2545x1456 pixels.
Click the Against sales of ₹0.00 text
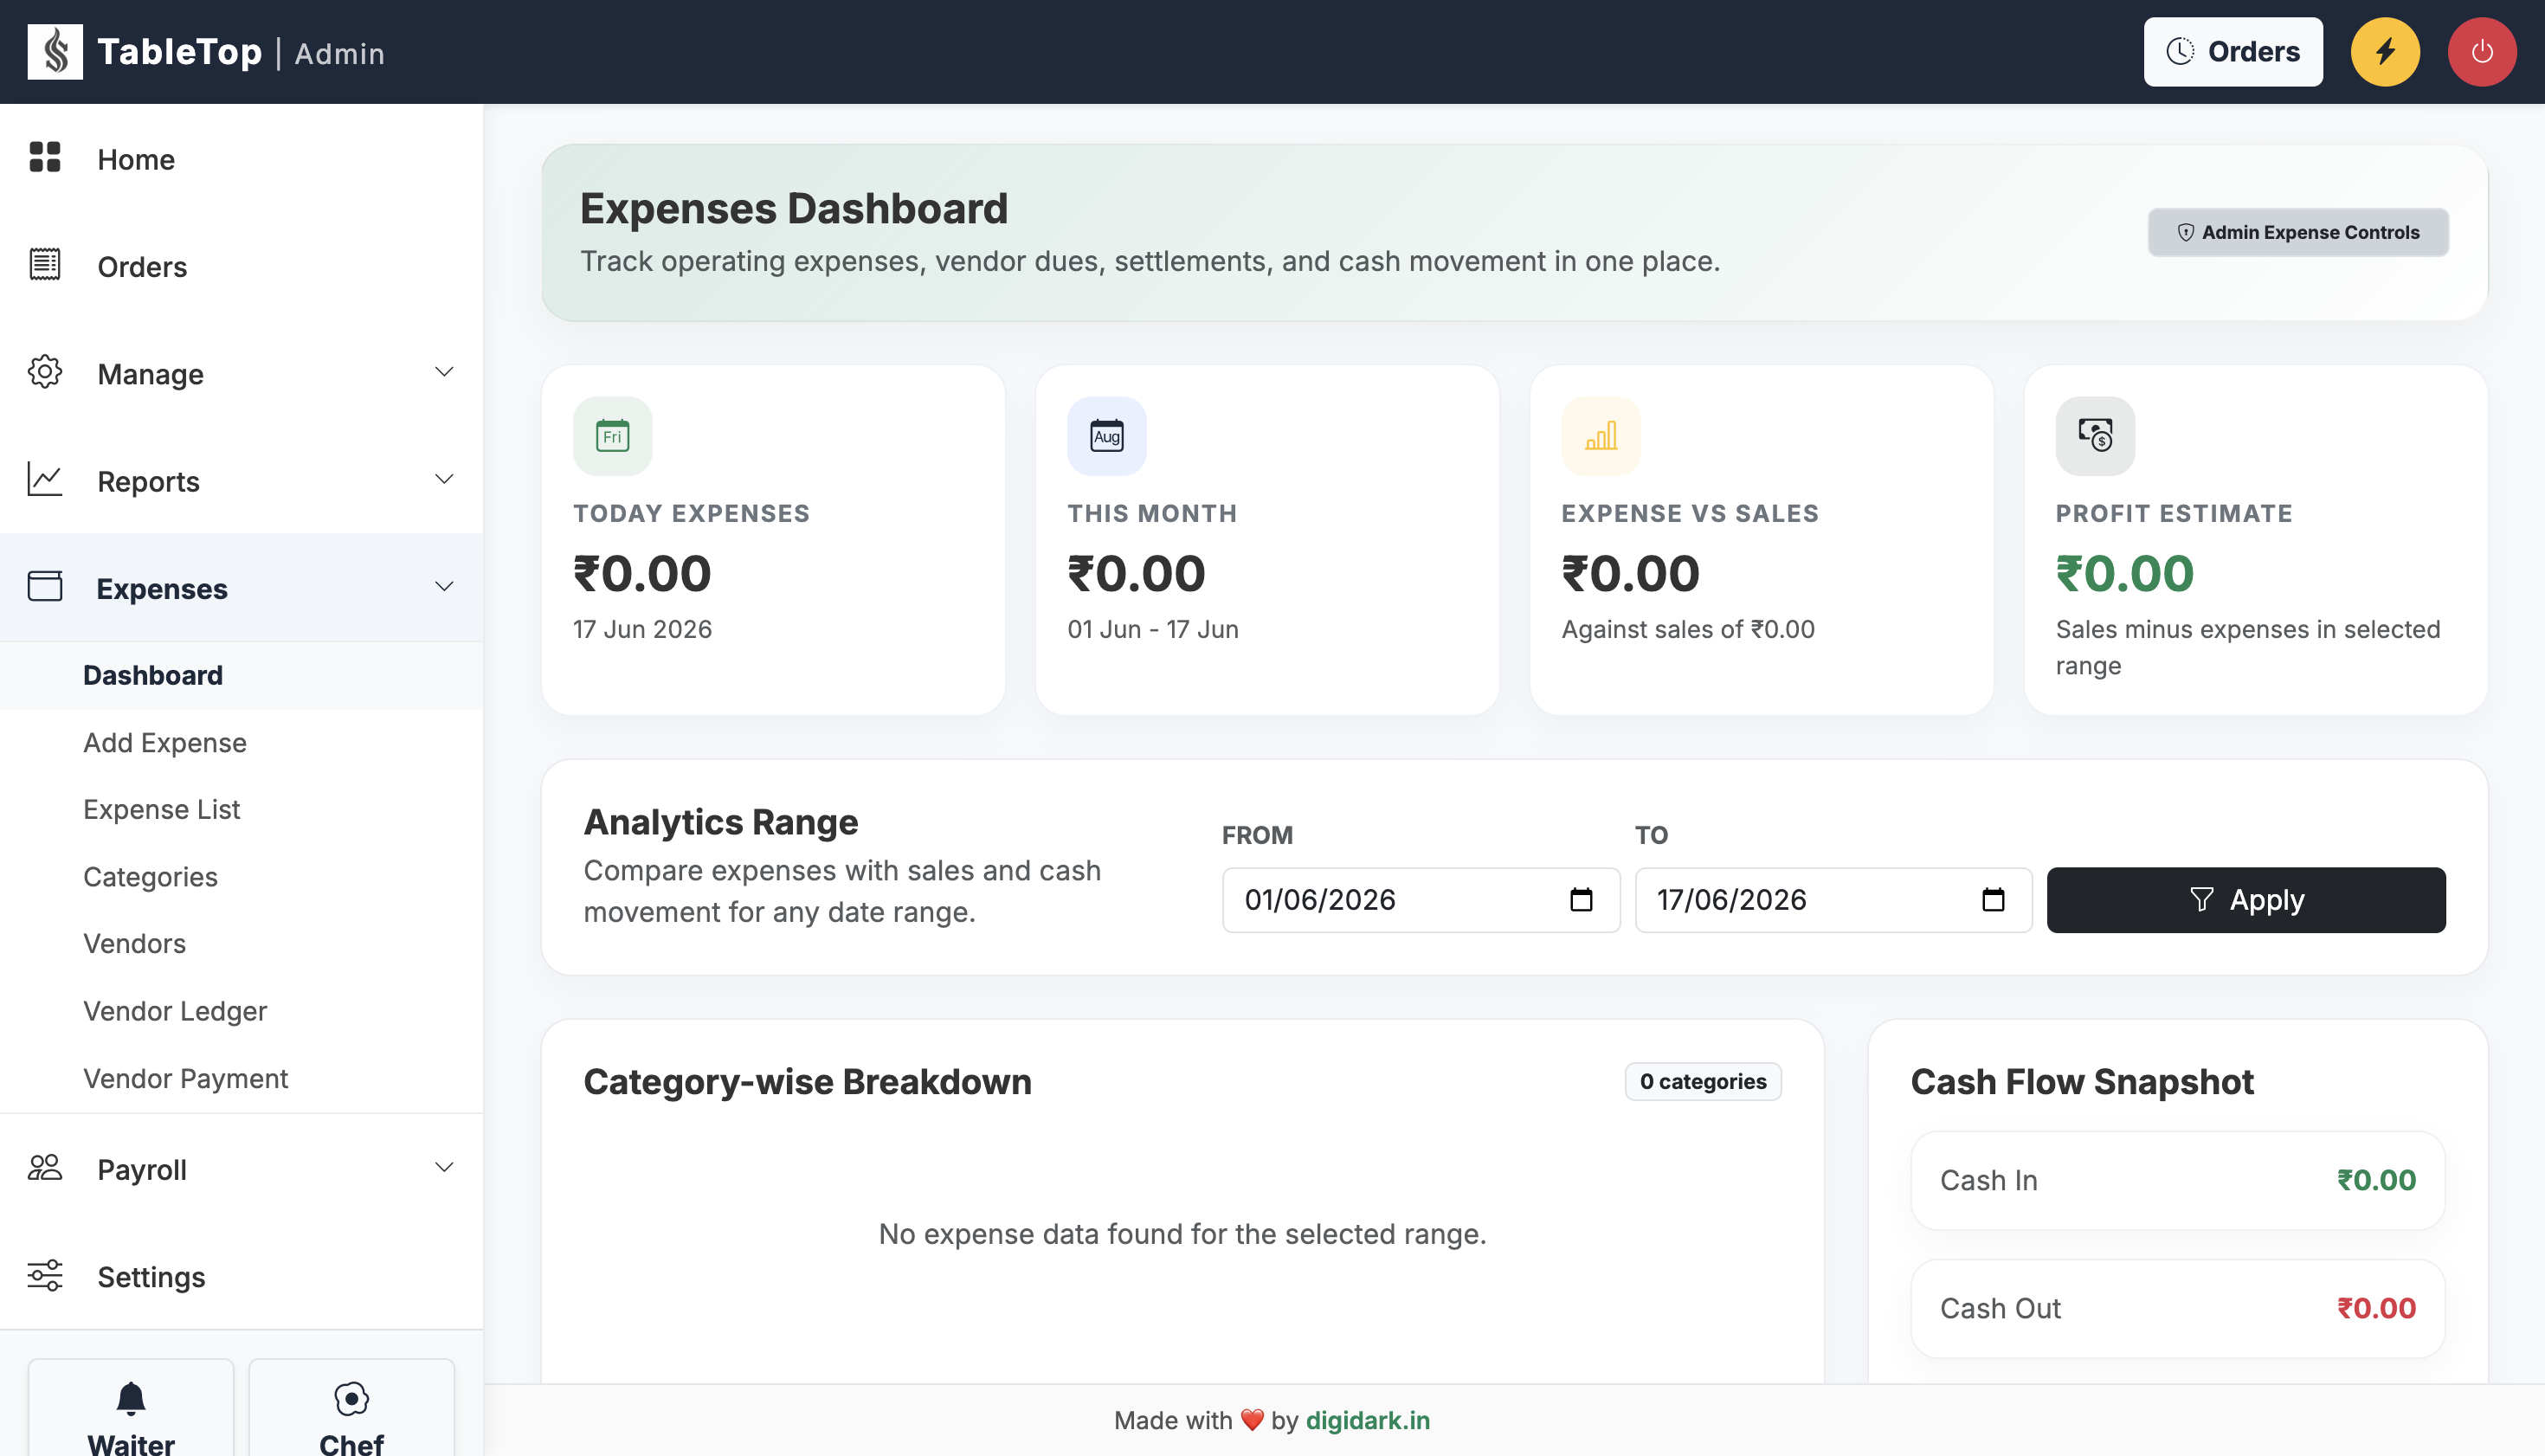click(1688, 629)
